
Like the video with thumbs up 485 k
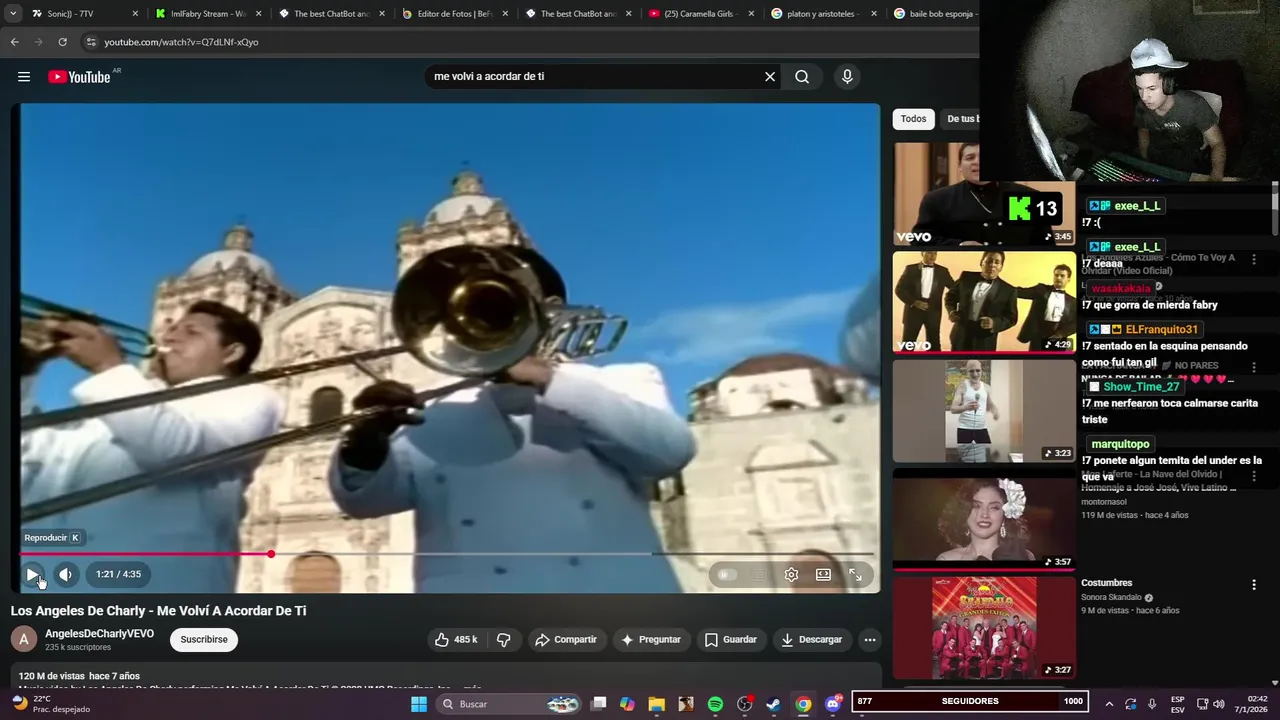point(455,640)
